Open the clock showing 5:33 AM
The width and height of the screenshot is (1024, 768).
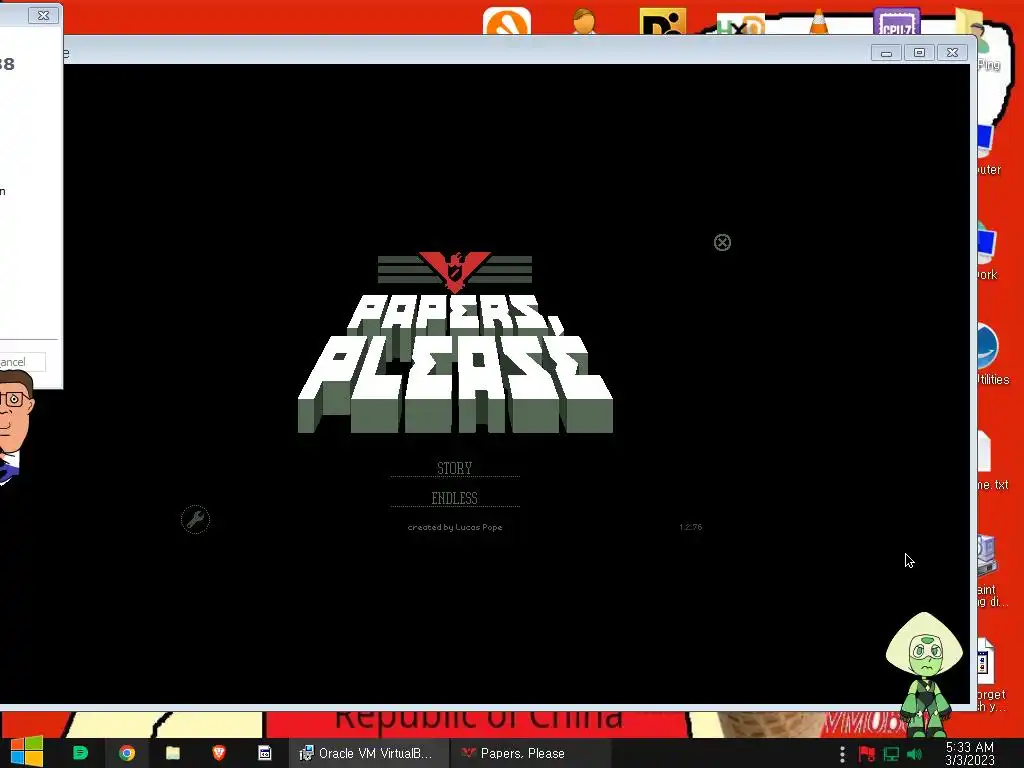[x=970, y=753]
